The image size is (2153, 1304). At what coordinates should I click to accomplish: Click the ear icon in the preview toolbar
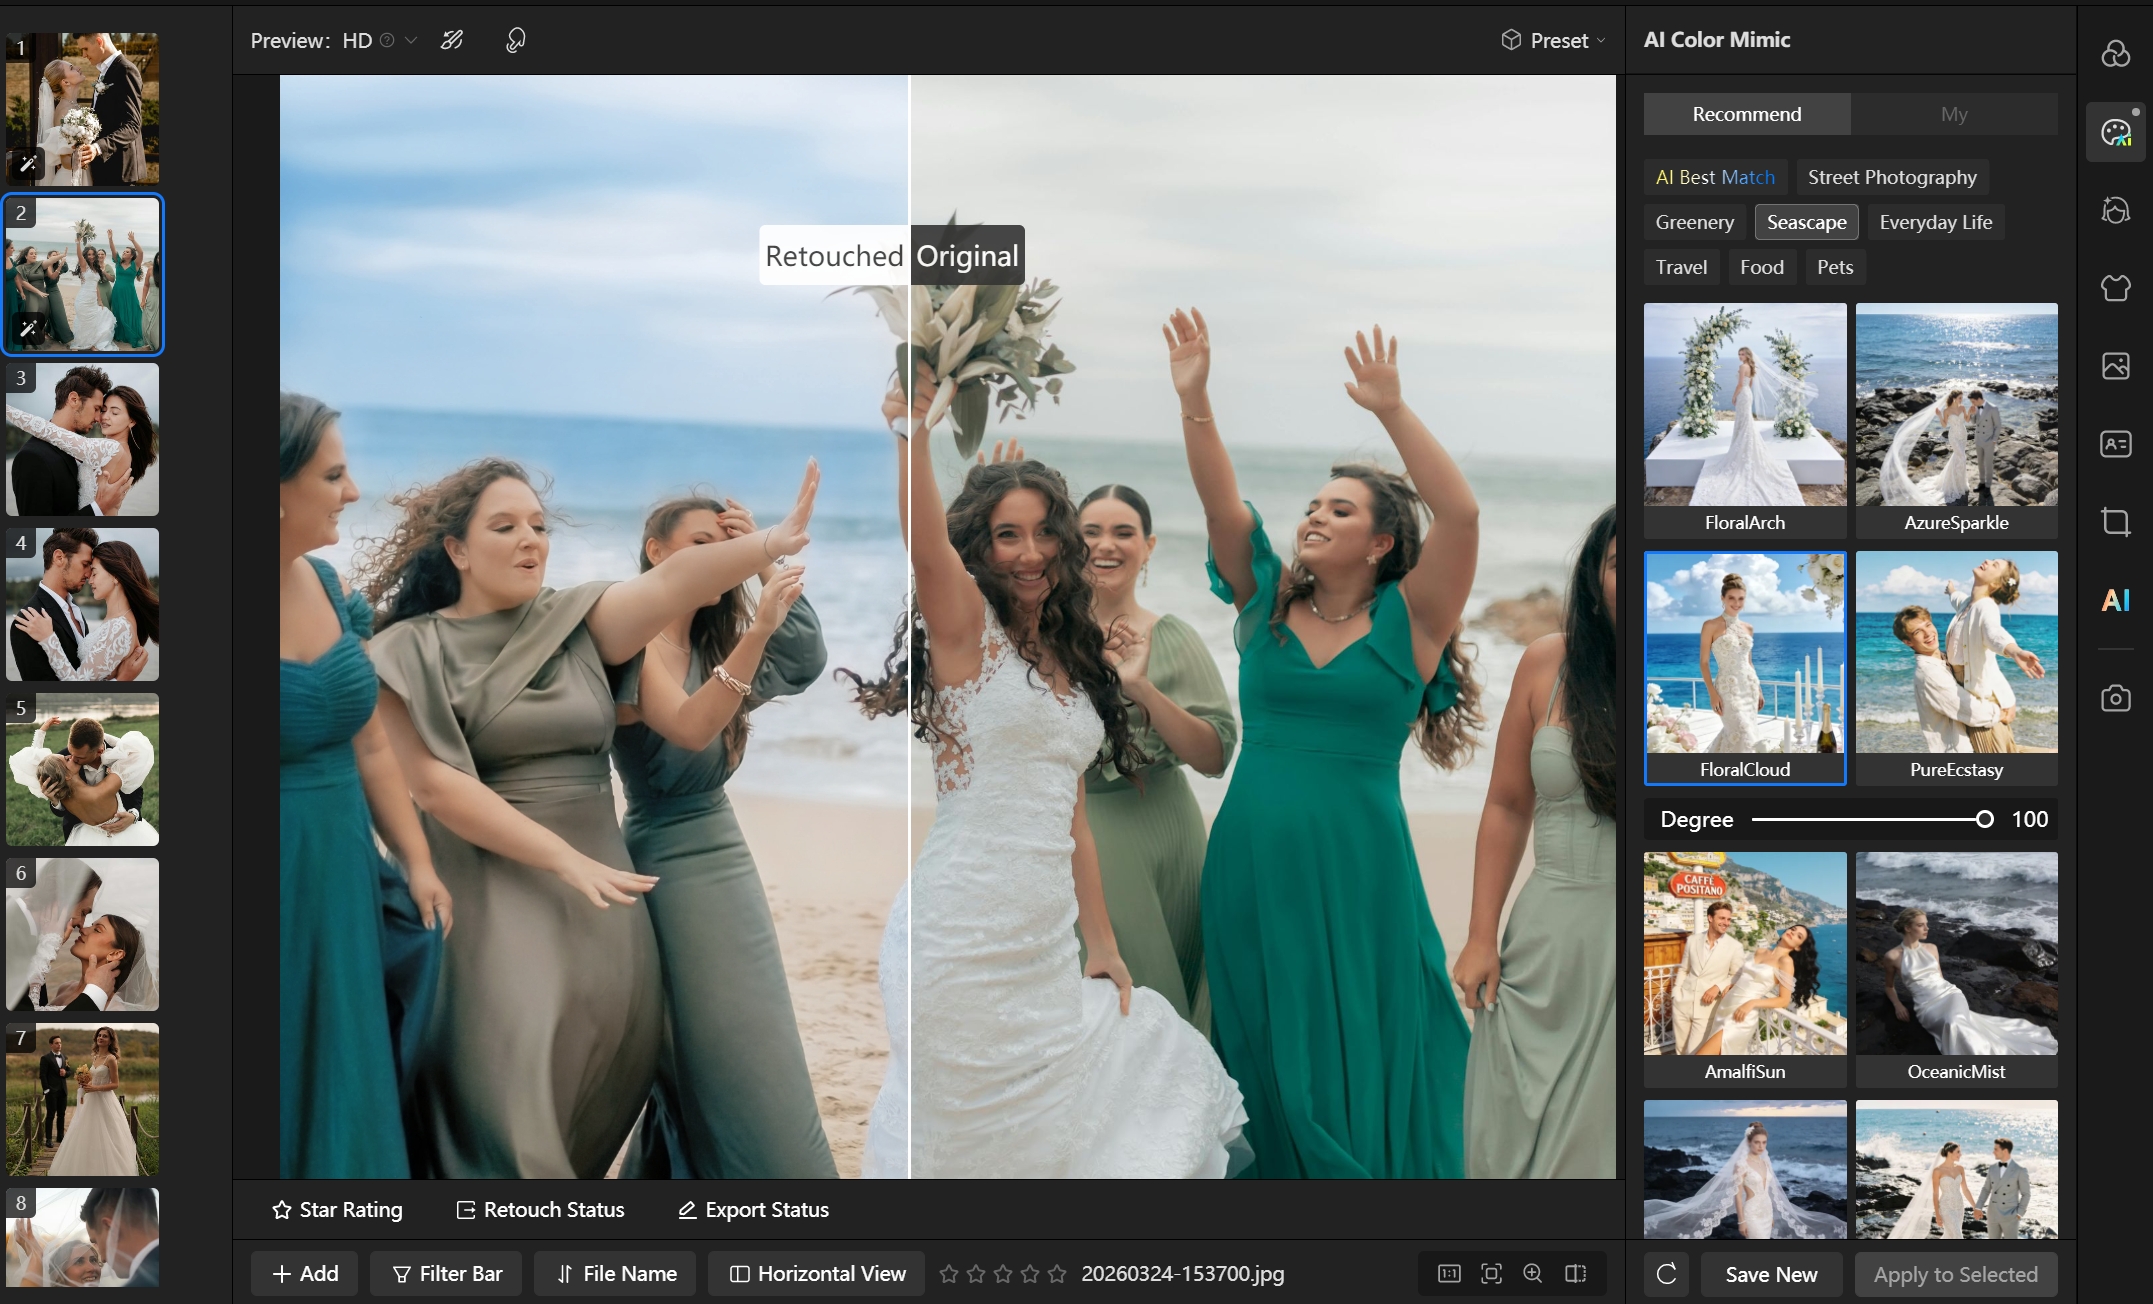[x=515, y=40]
